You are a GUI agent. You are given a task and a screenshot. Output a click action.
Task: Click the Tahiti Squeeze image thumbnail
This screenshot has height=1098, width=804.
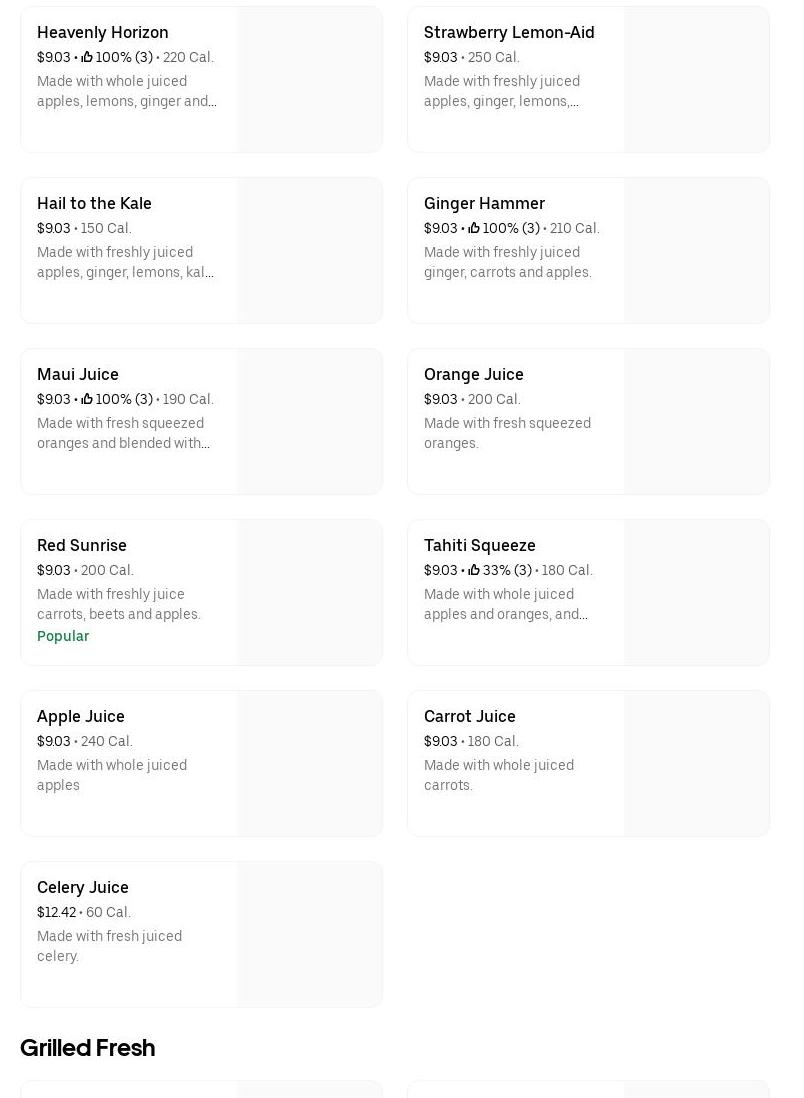[696, 593]
